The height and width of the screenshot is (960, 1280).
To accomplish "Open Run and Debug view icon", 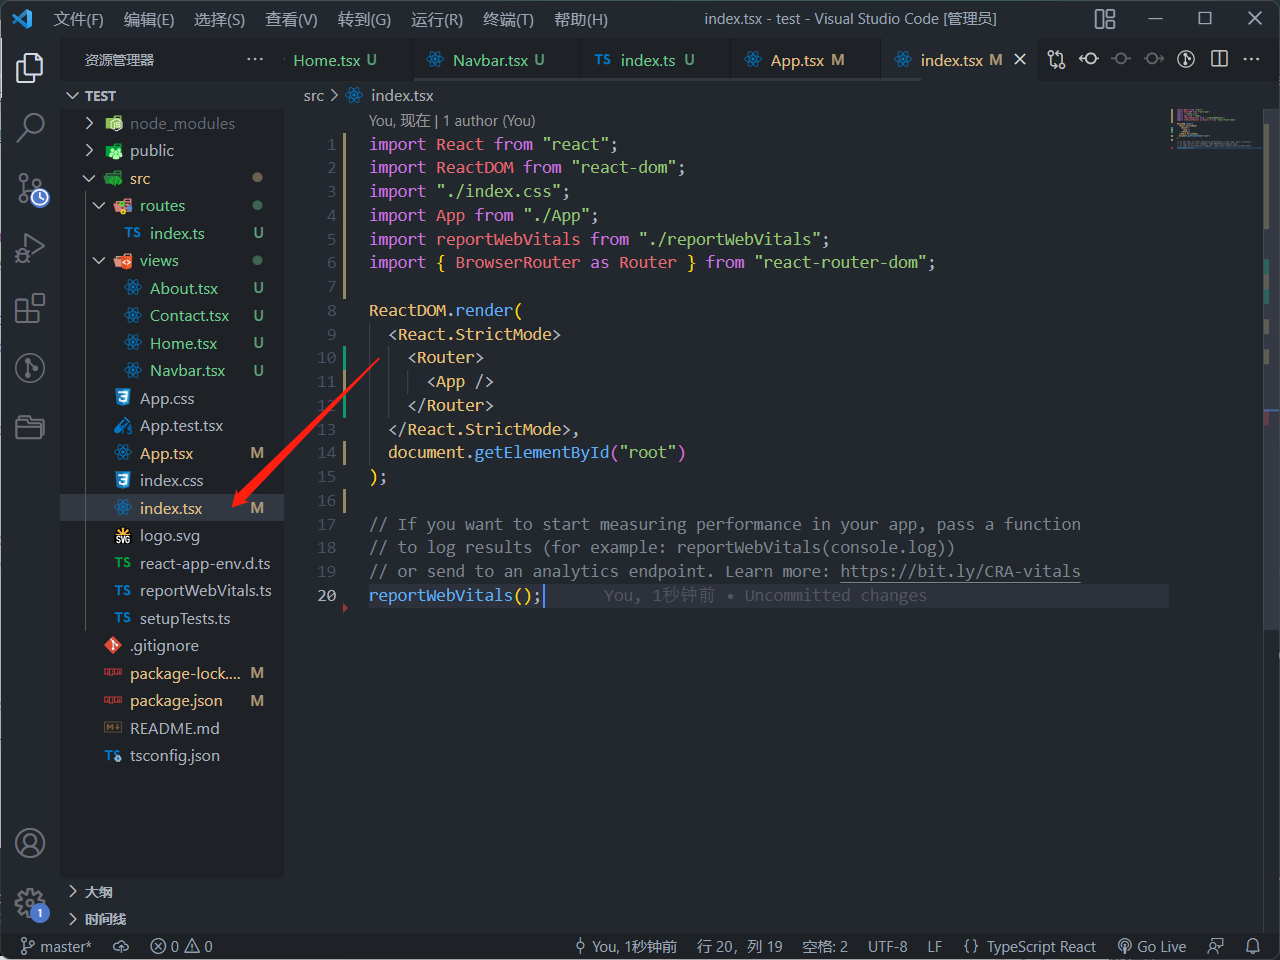I will coord(30,248).
